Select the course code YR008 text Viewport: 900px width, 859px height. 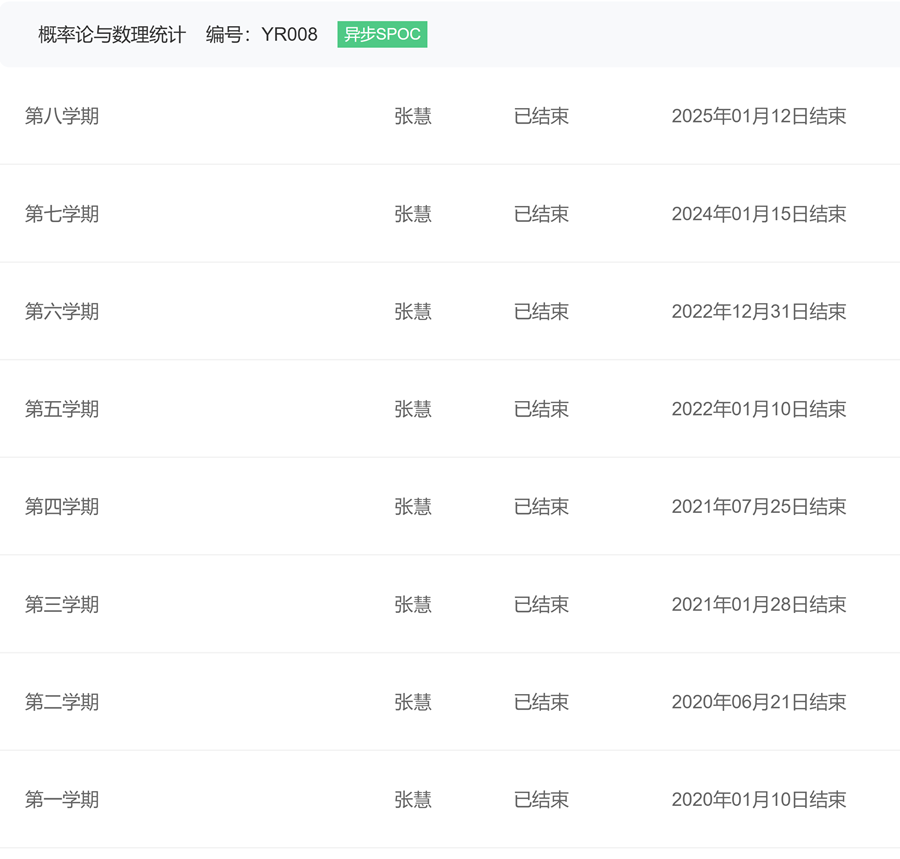click(x=289, y=34)
